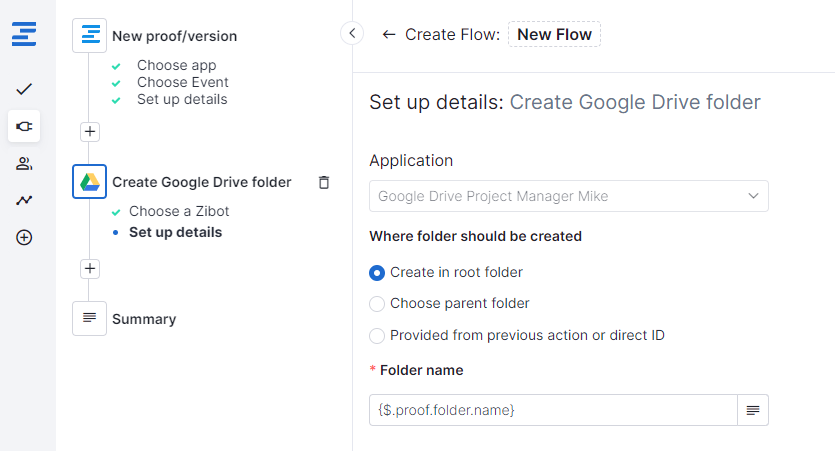This screenshot has height=451, width=835.
Task: Click the circled plus icon in sidebar
Action: click(x=24, y=237)
